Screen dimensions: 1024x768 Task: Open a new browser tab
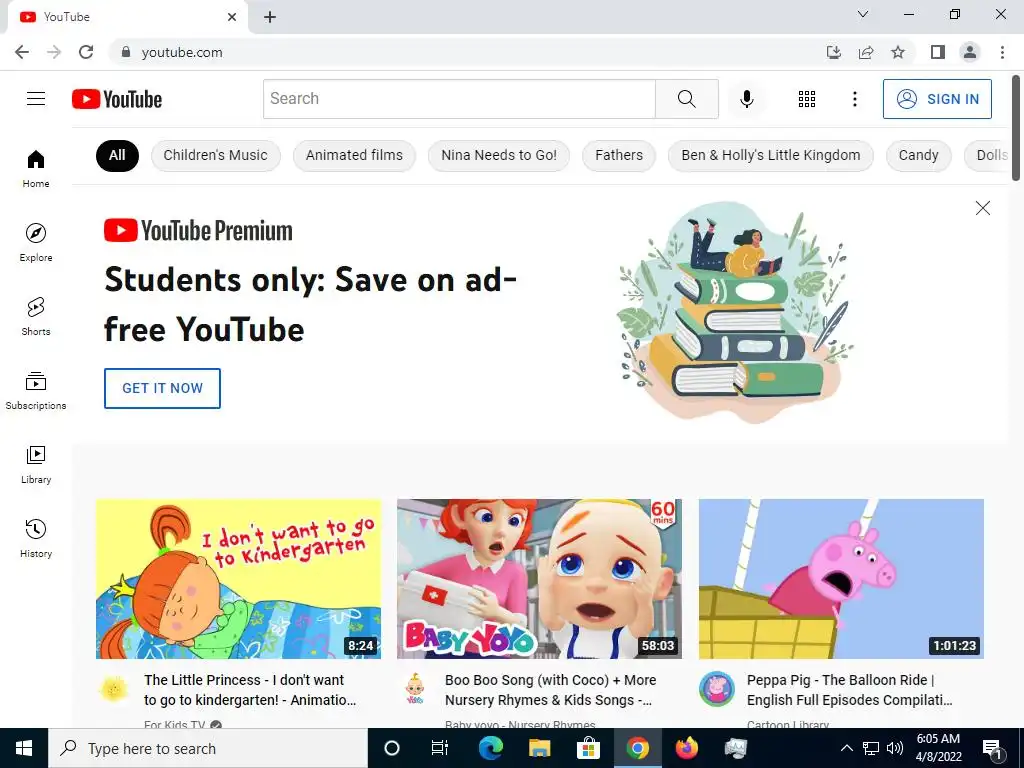270,17
